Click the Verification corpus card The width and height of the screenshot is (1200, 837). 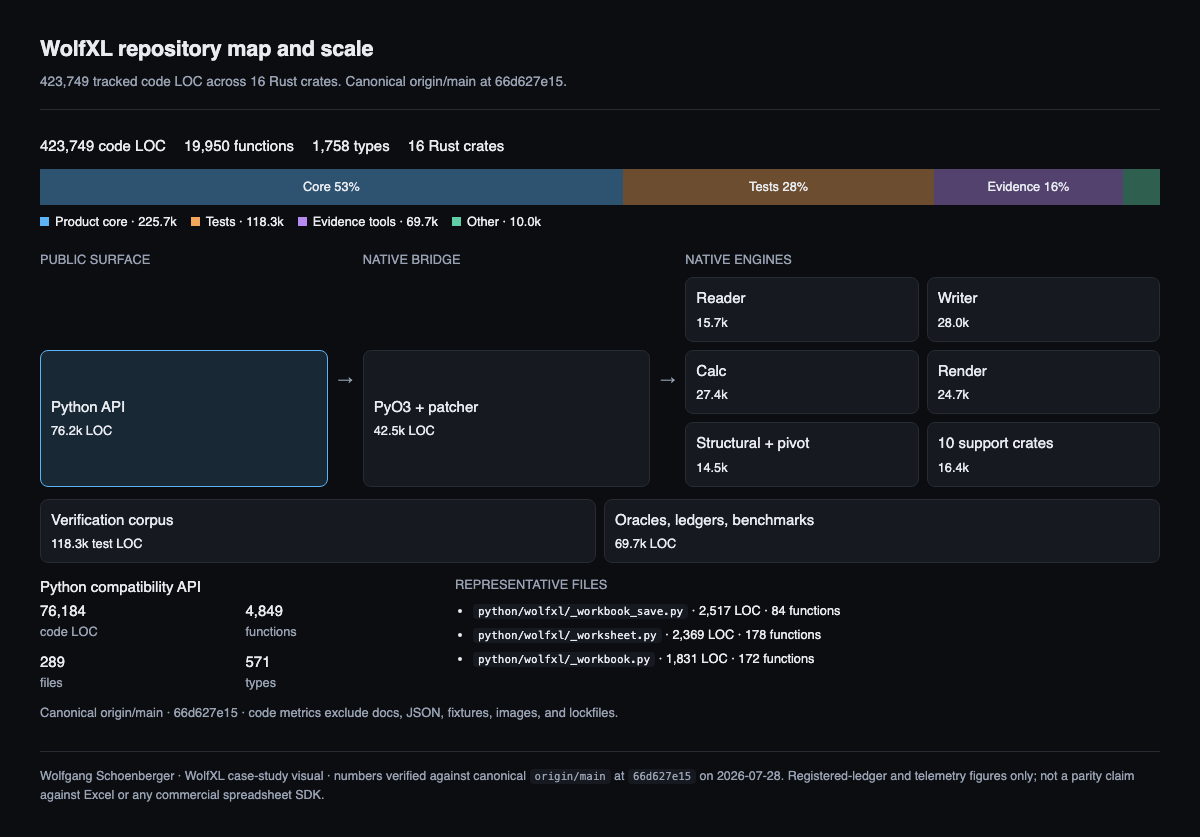point(318,531)
